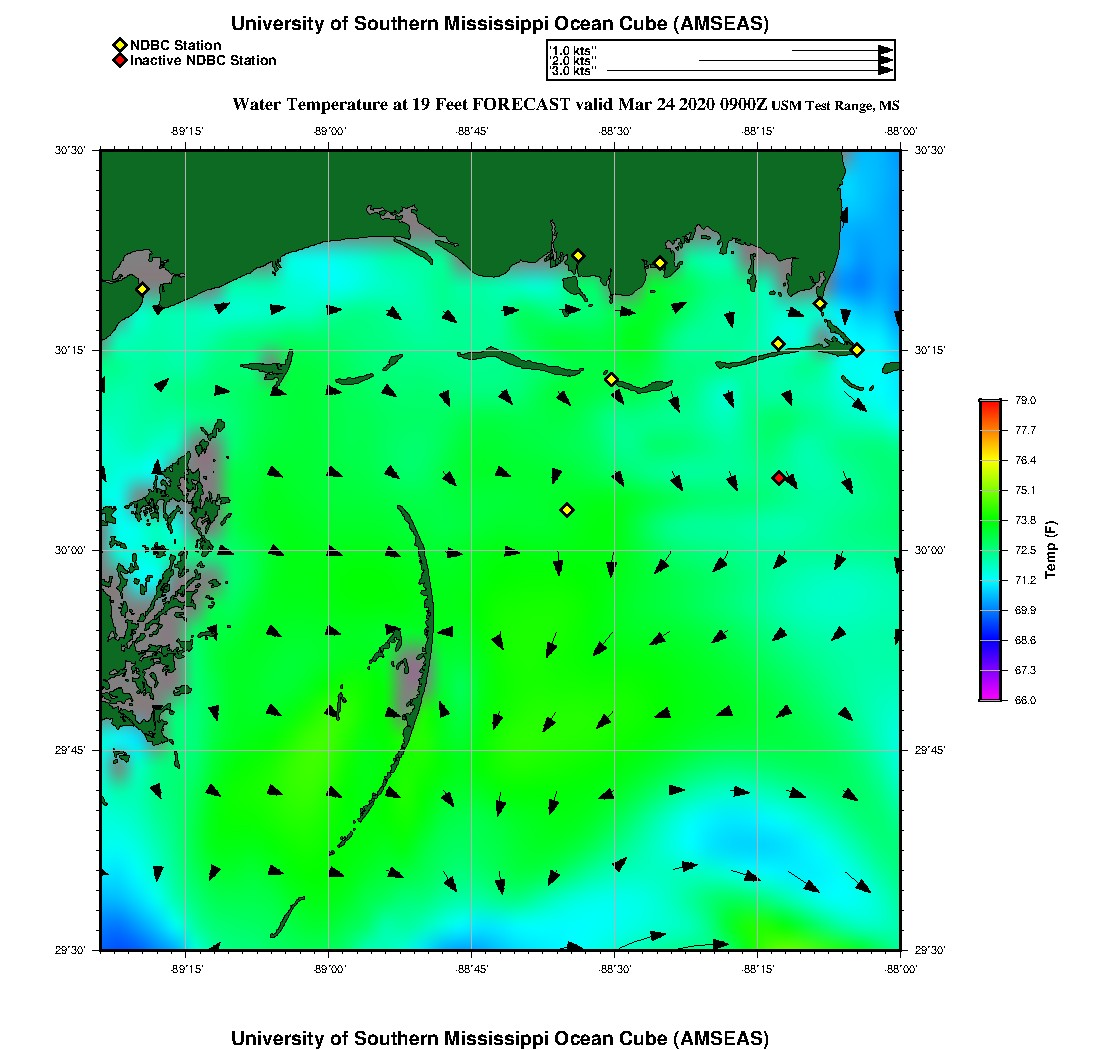Select the red inactive station marker on the map

point(778,478)
